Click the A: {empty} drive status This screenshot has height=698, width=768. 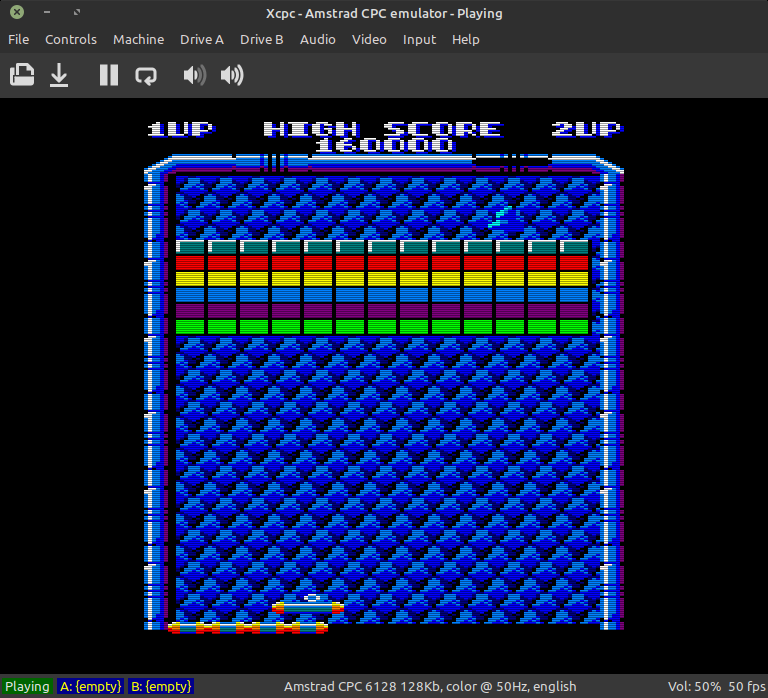[x=90, y=686]
